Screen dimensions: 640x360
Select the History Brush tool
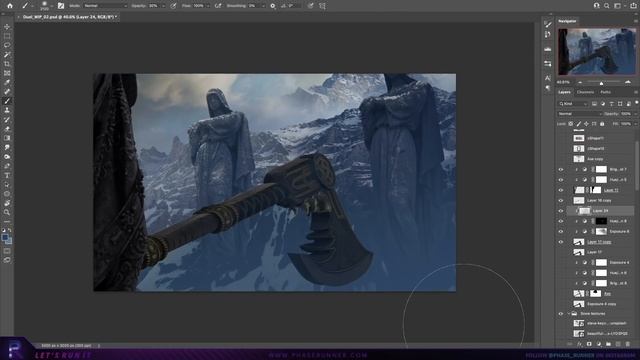(x=7, y=120)
